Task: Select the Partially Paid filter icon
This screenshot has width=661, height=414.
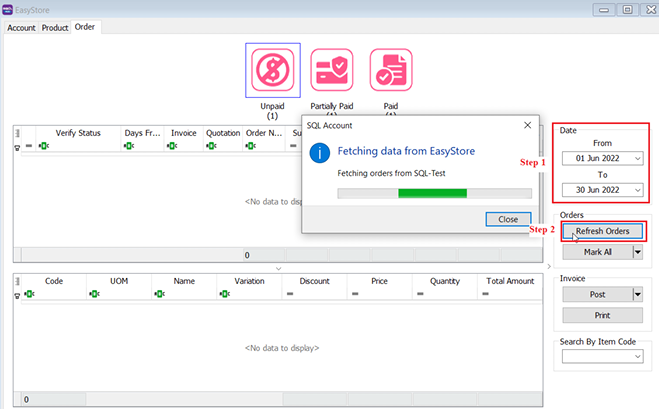Action: 331,70
